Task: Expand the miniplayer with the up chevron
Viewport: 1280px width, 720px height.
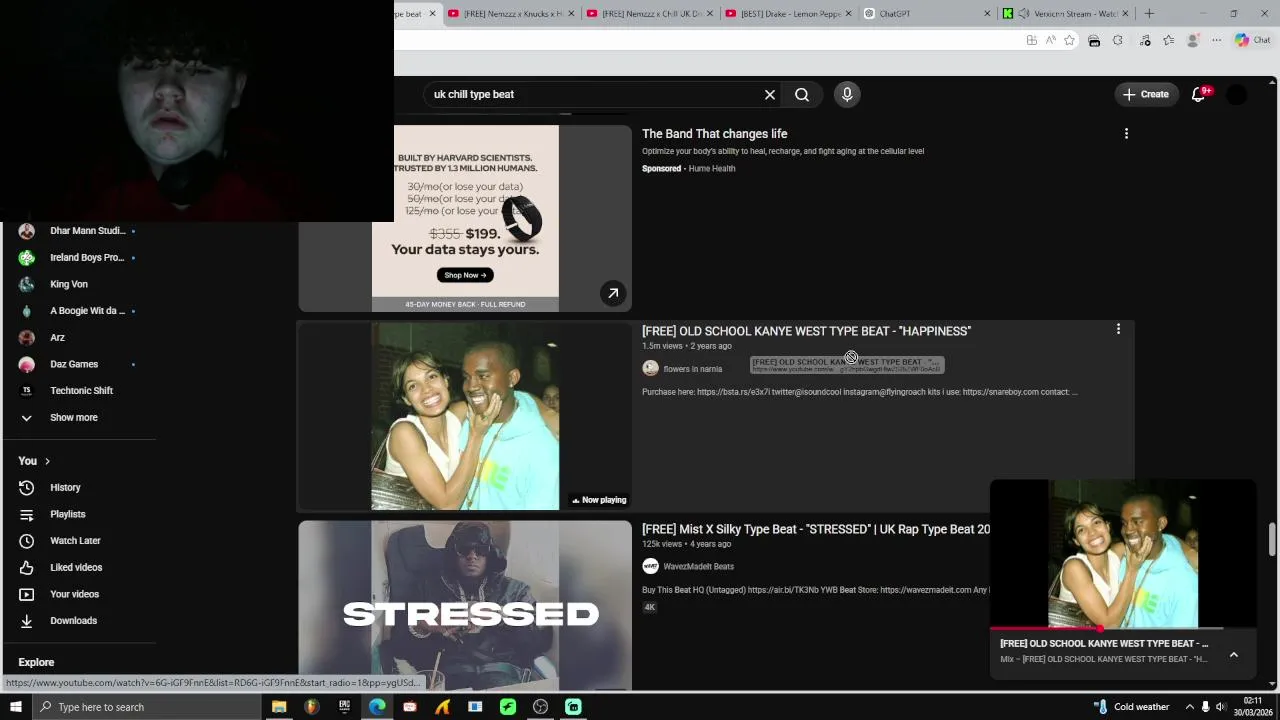Action: [1233, 654]
